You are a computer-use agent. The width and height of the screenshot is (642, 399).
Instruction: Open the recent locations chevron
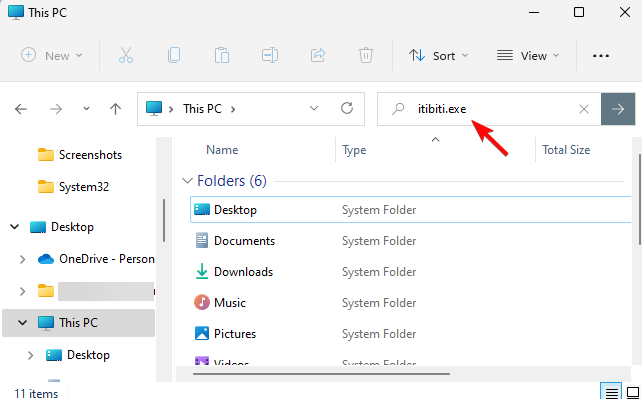[86, 109]
